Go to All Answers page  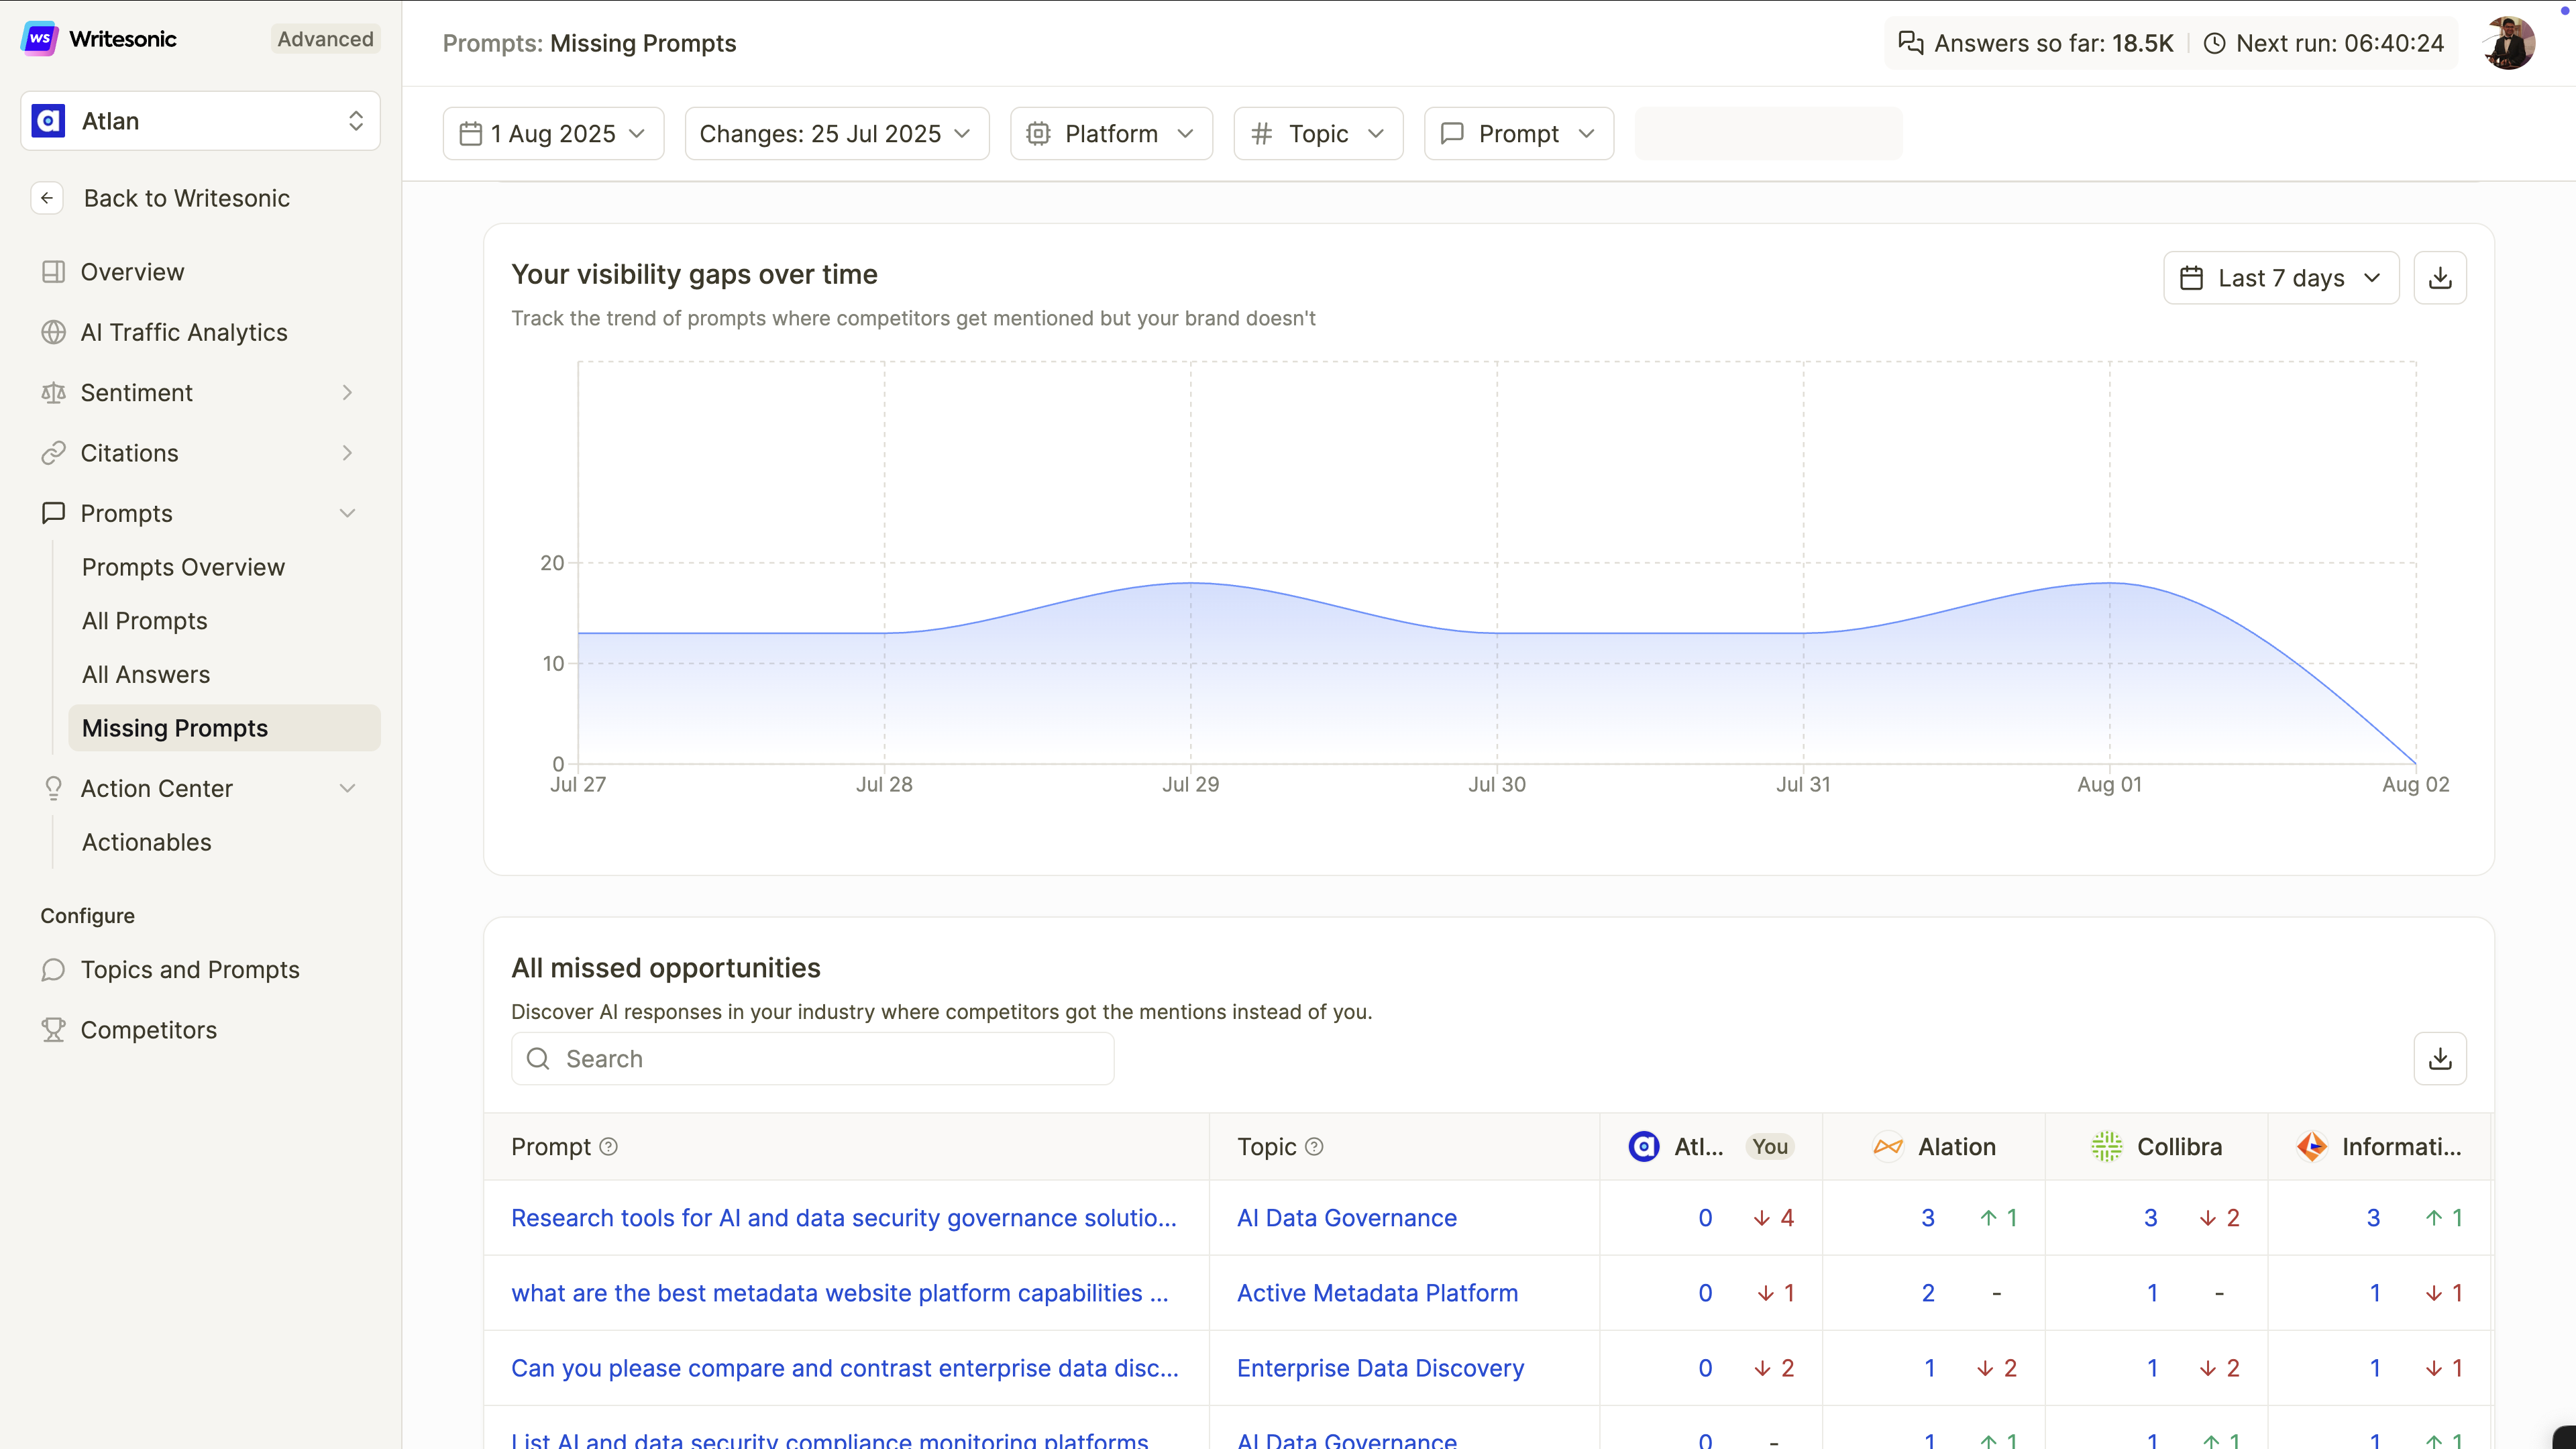146,675
